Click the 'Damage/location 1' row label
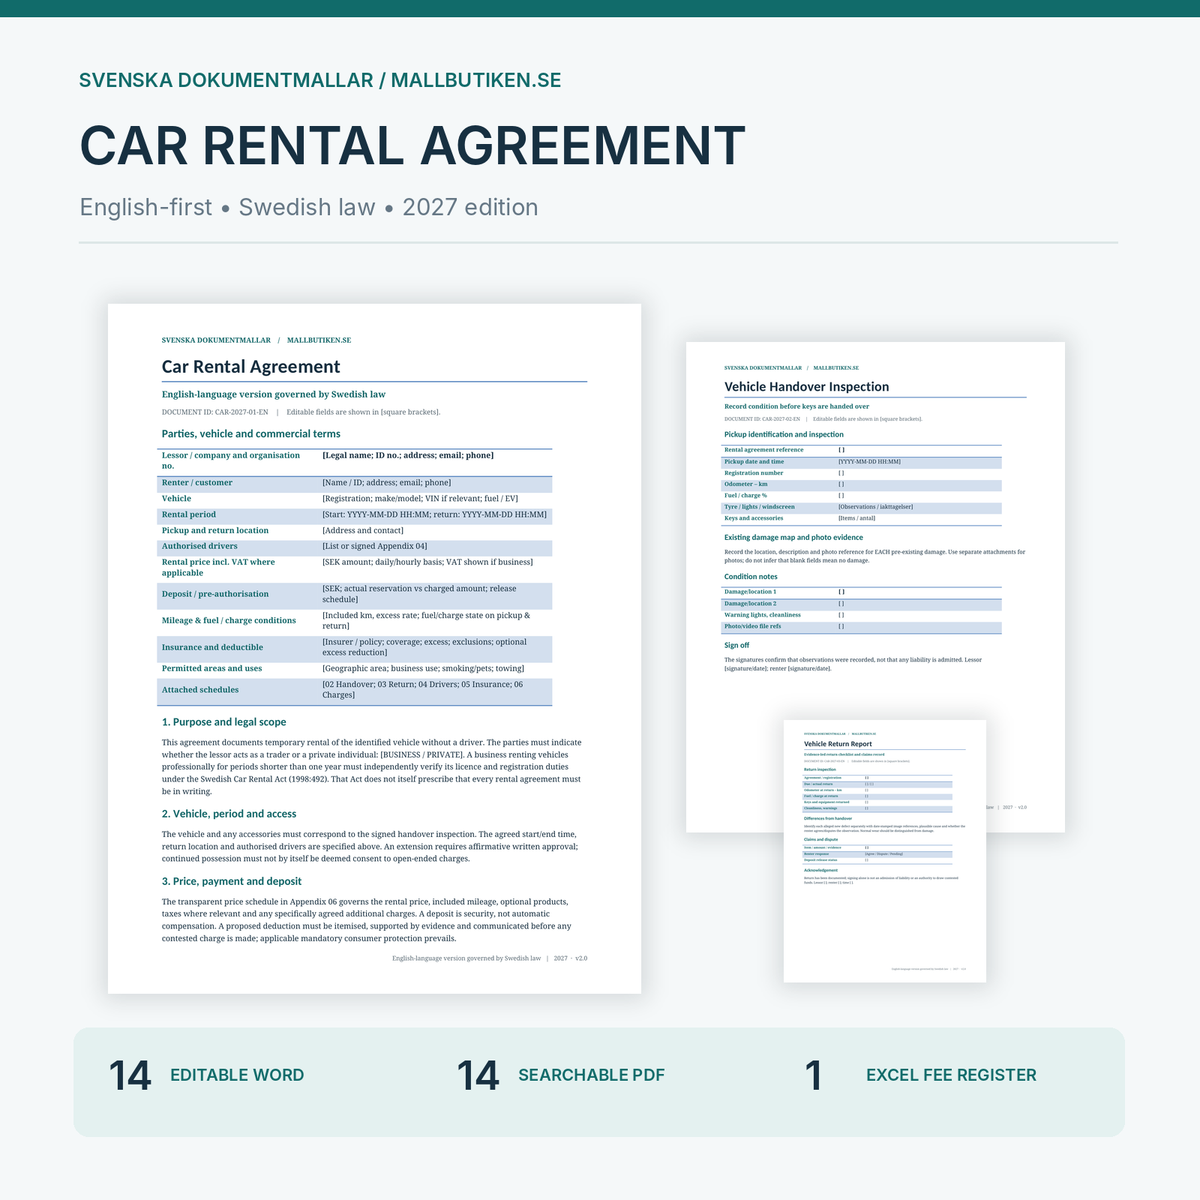This screenshot has height=1200, width=1200. 750,592
